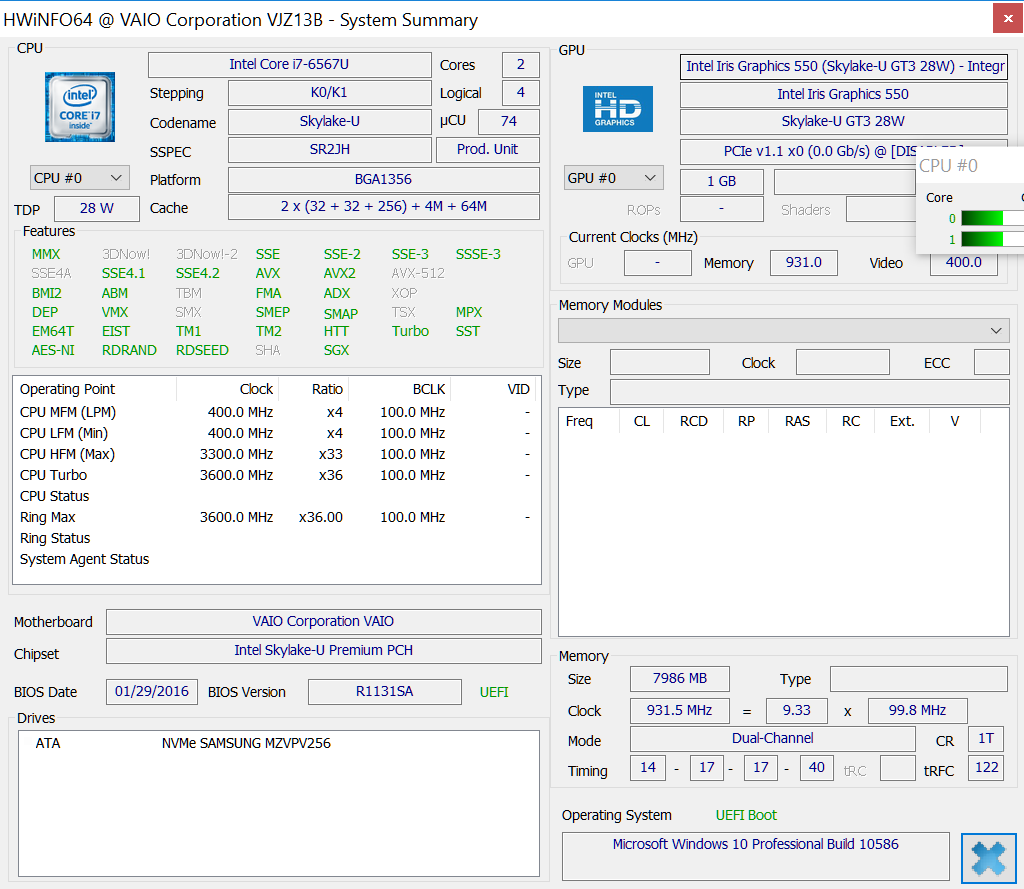The width and height of the screenshot is (1024, 889).
Task: Click the Stepping value K0/K1
Action: 329,93
